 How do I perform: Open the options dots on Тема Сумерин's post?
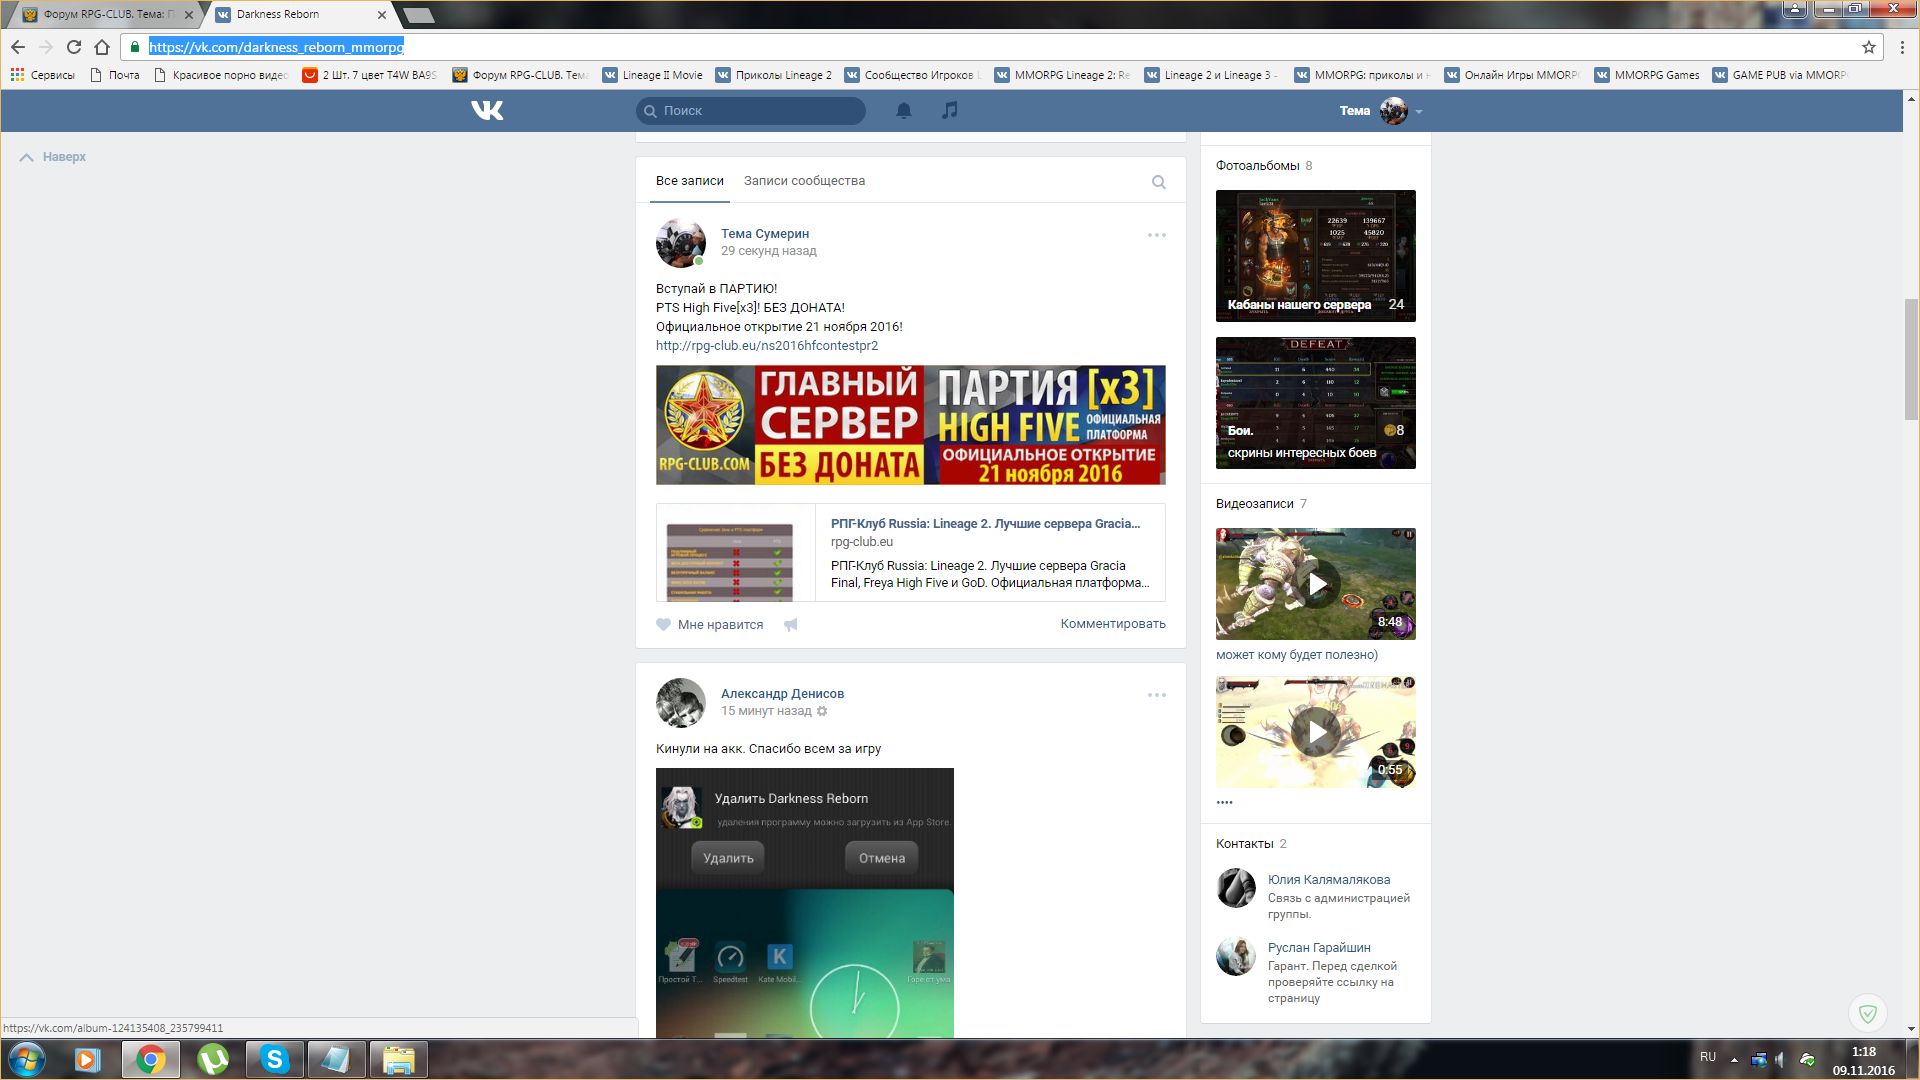click(1157, 235)
